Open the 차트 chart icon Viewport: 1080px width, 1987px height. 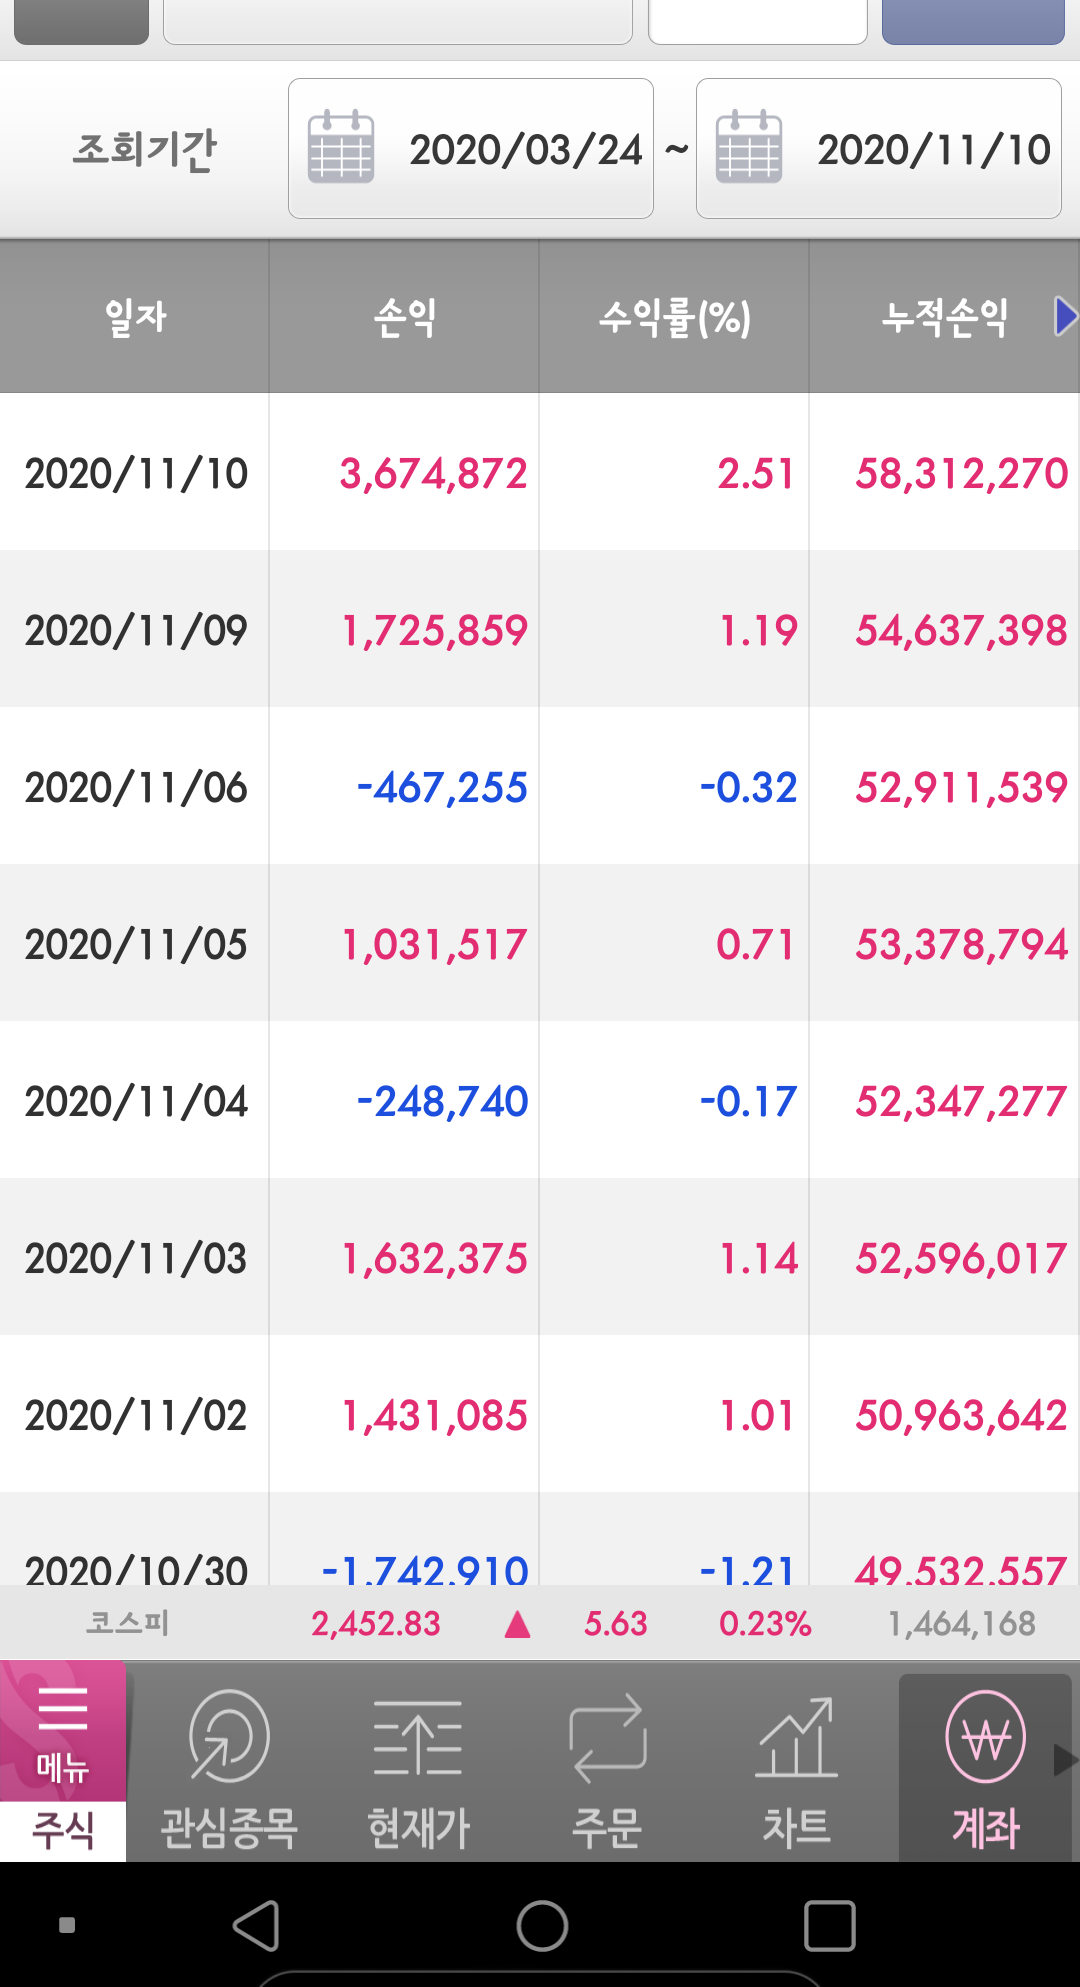(796, 1738)
